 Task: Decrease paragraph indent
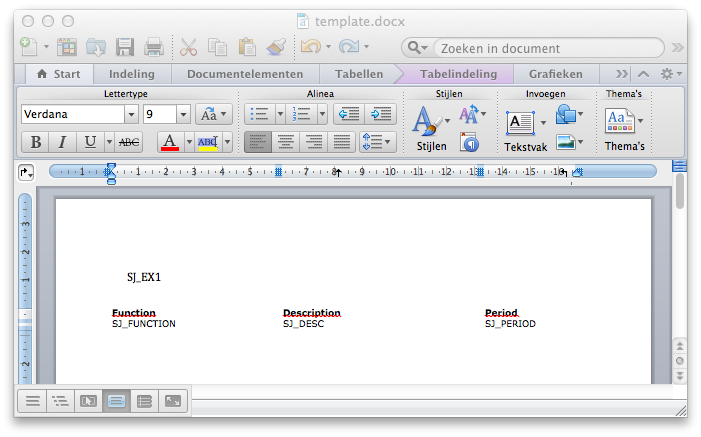pyautogui.click(x=349, y=115)
